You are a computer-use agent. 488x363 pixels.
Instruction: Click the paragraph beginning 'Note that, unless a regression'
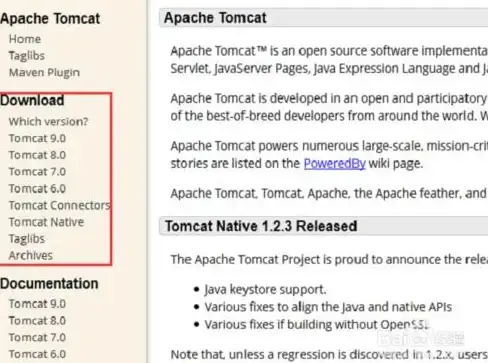click(x=329, y=354)
